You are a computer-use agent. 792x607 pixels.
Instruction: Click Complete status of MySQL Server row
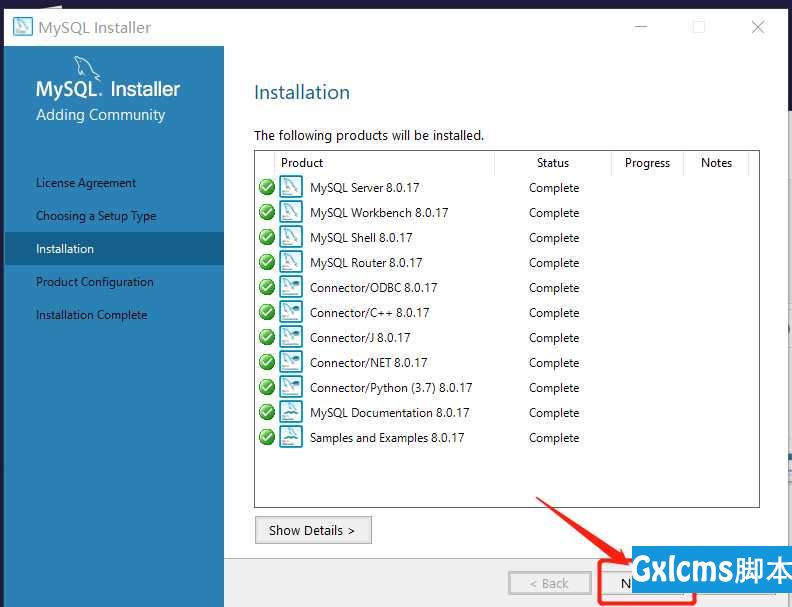pos(554,188)
